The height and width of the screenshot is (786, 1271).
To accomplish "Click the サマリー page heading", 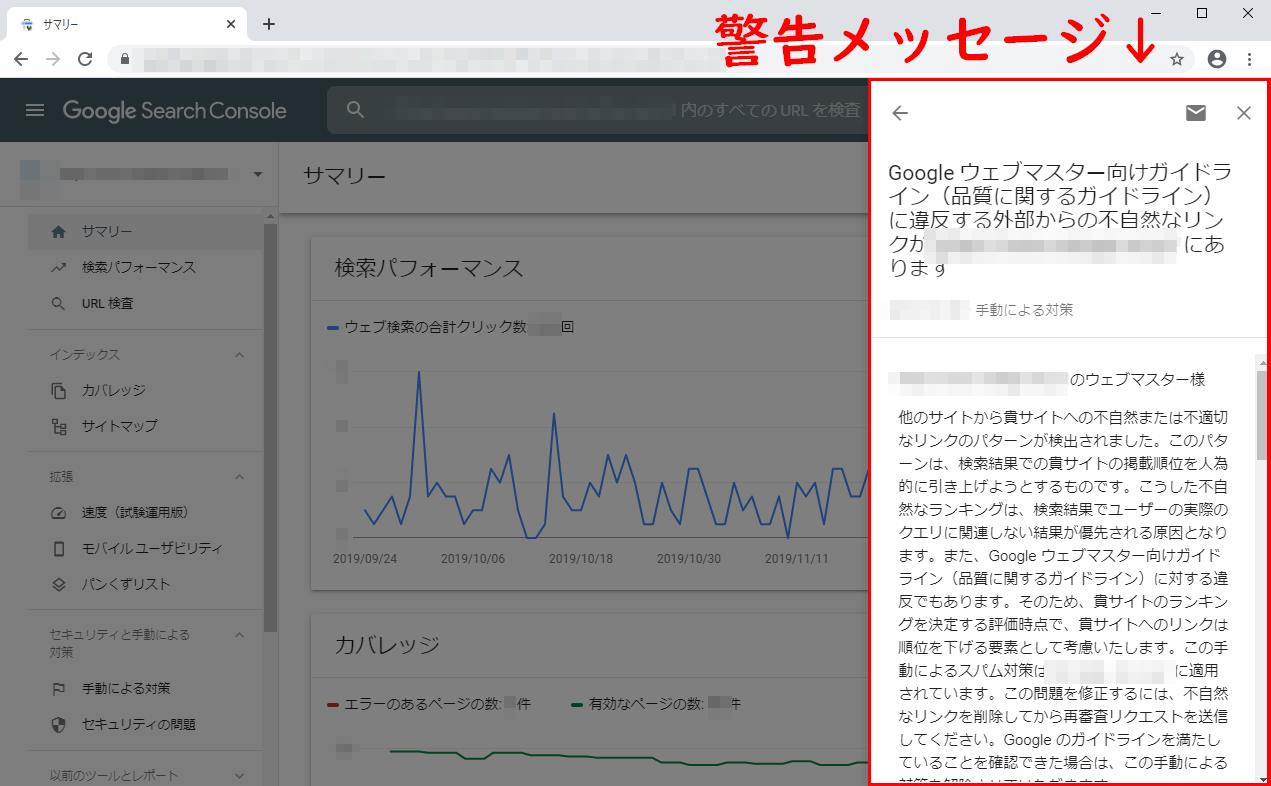I will tap(344, 176).
